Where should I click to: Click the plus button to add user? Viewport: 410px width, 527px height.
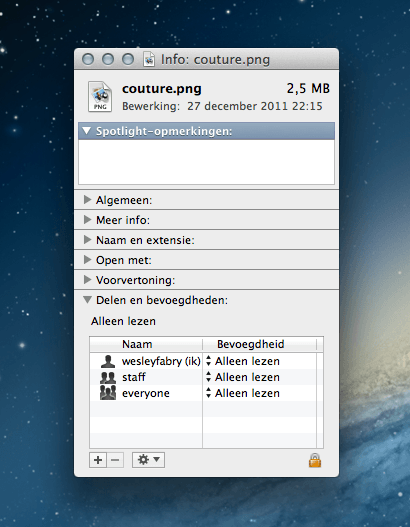(x=98, y=460)
